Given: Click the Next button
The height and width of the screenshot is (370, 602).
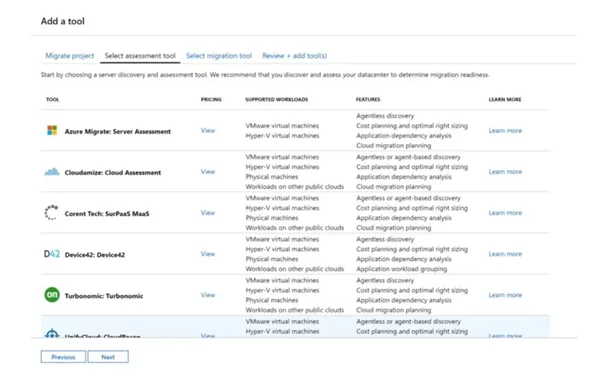Looking at the screenshot, I should coord(108,357).
